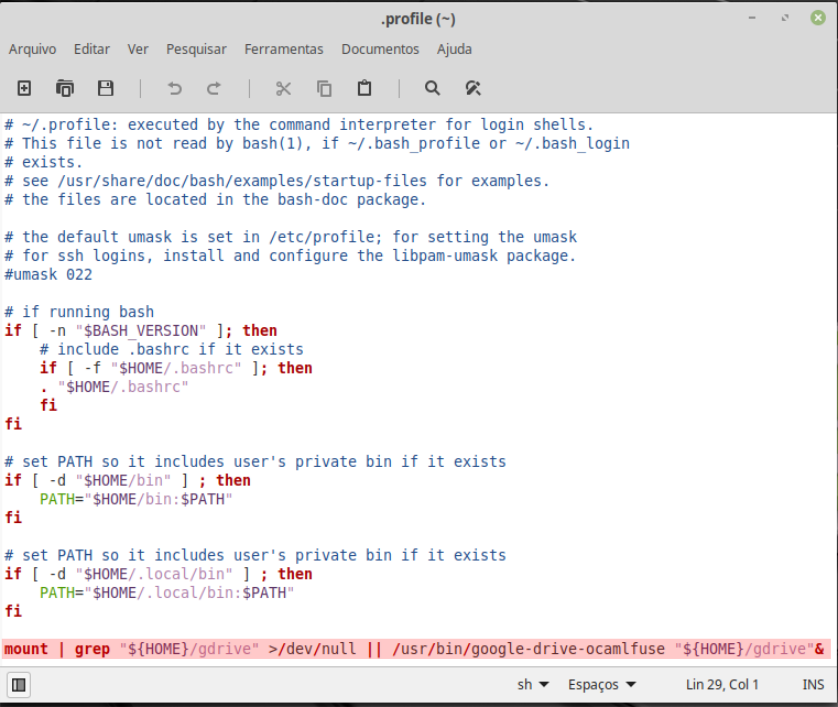This screenshot has height=707, width=838.
Task: Click the '# This file is not read' line
Action: [317, 144]
